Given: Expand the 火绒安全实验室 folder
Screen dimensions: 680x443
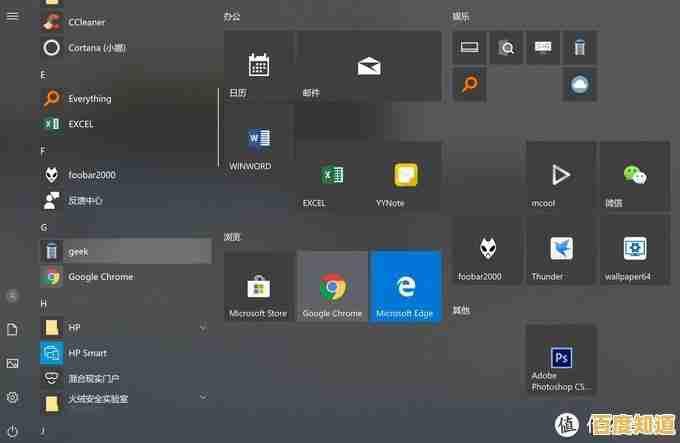Looking at the screenshot, I should click(x=203, y=398).
